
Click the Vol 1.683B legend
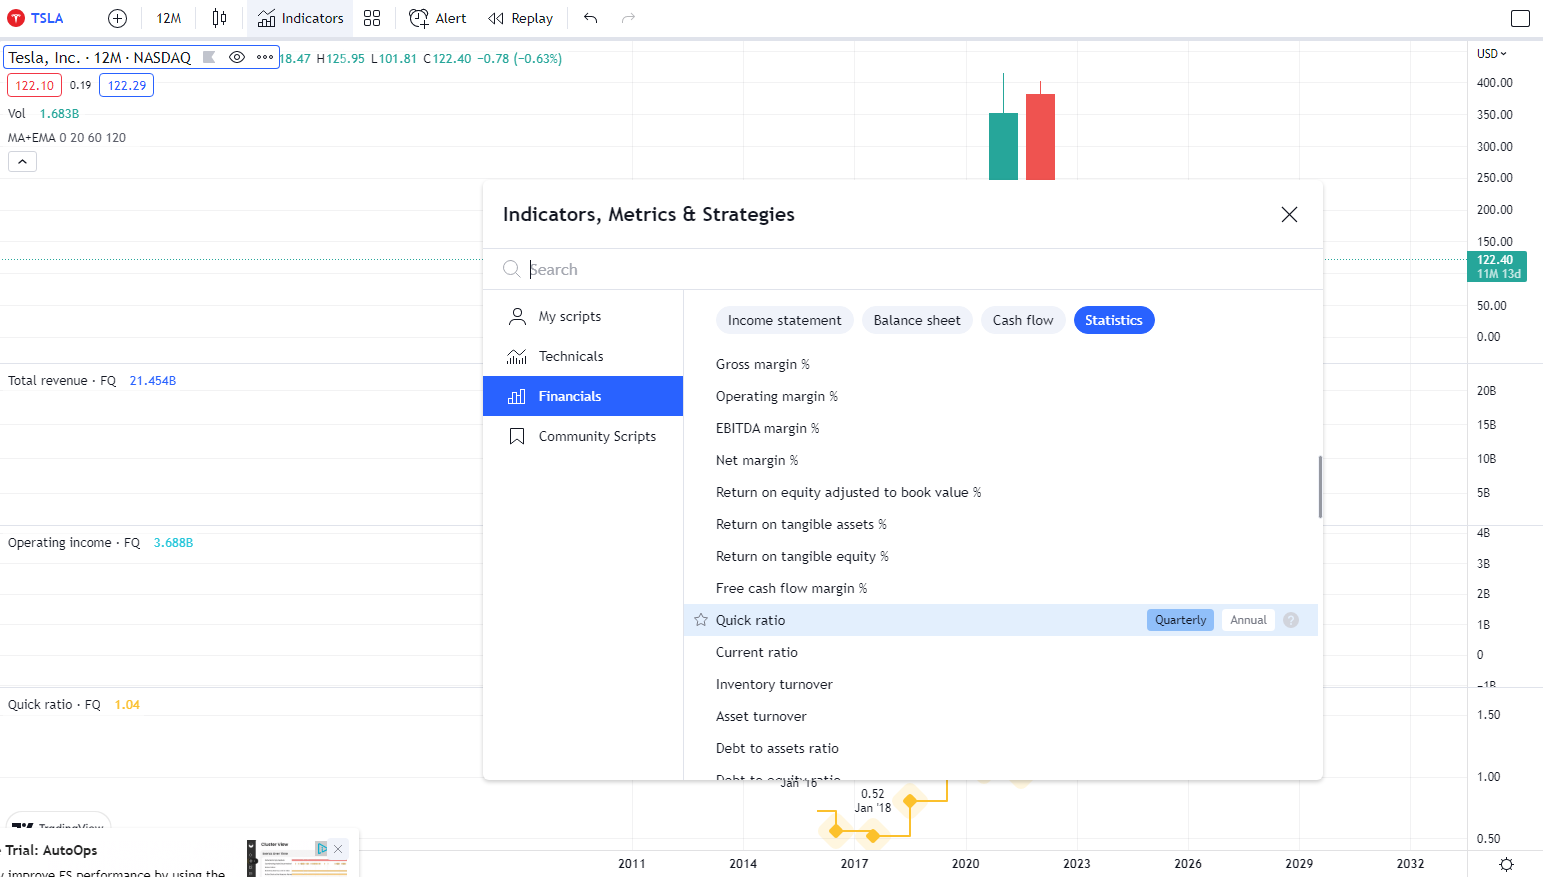(43, 114)
